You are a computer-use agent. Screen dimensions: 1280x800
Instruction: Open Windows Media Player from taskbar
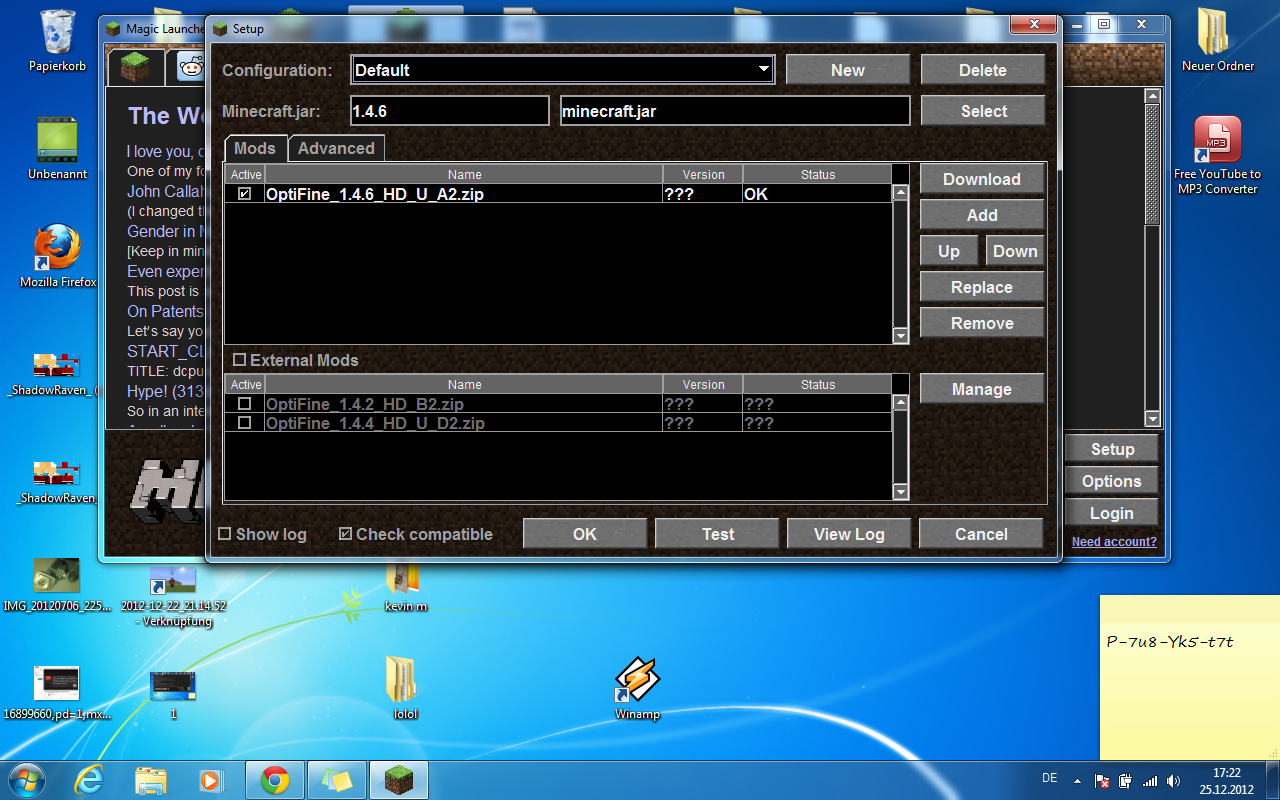(x=211, y=779)
